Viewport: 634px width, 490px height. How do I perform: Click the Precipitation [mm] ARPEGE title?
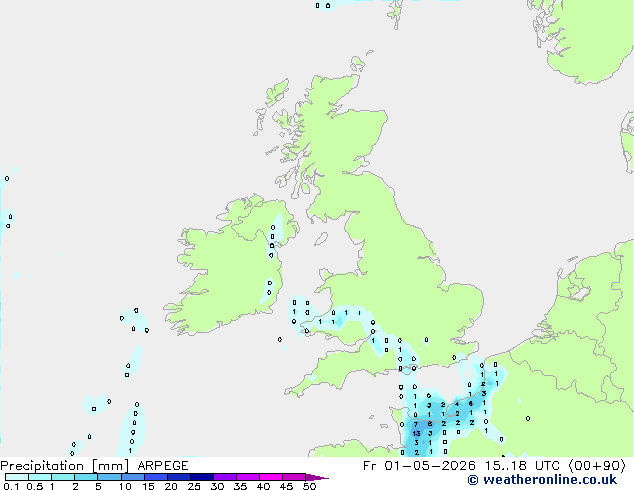click(x=94, y=466)
